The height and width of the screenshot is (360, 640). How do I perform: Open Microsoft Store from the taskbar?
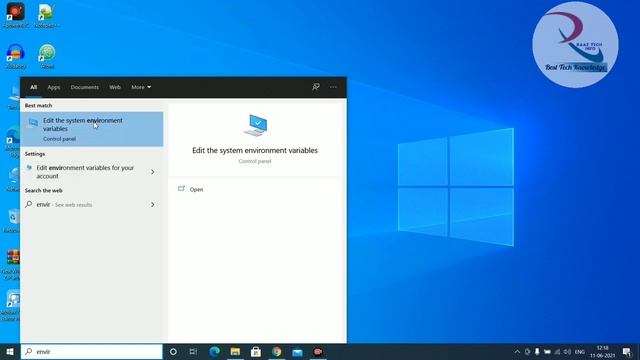256,351
